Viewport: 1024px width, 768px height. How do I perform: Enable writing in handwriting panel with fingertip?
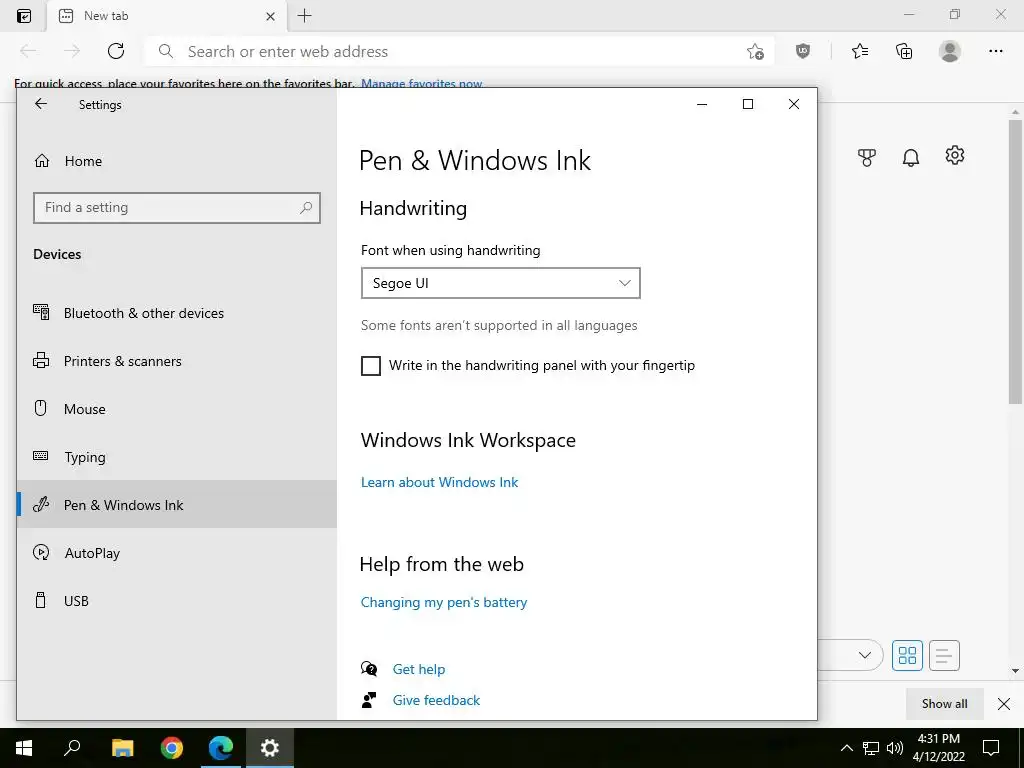tap(370, 366)
